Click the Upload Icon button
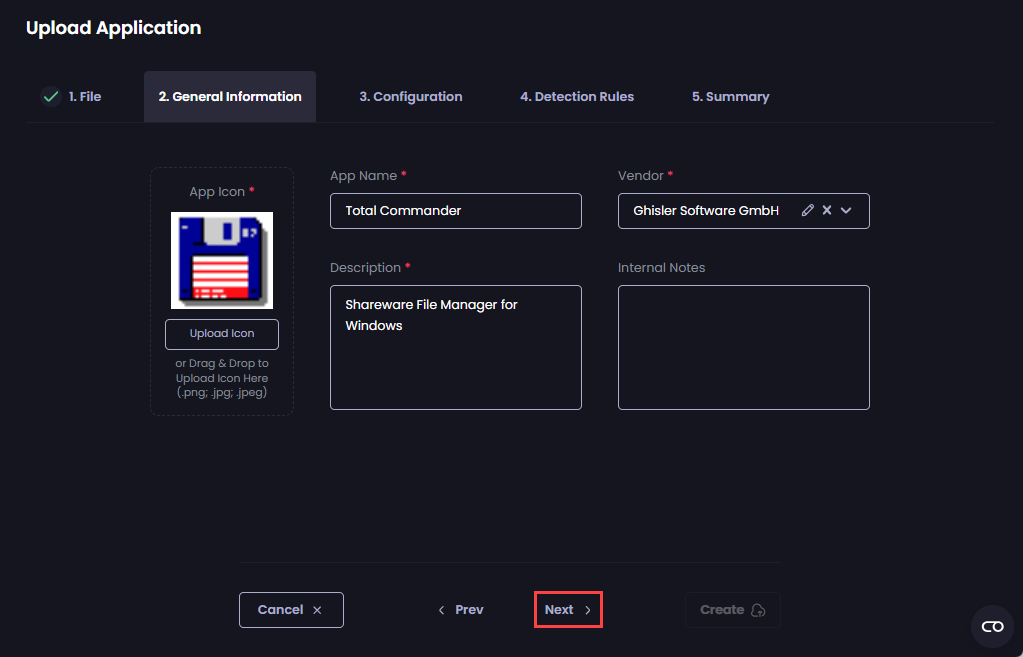Screen dimensions: 1023x657 (222, 334)
